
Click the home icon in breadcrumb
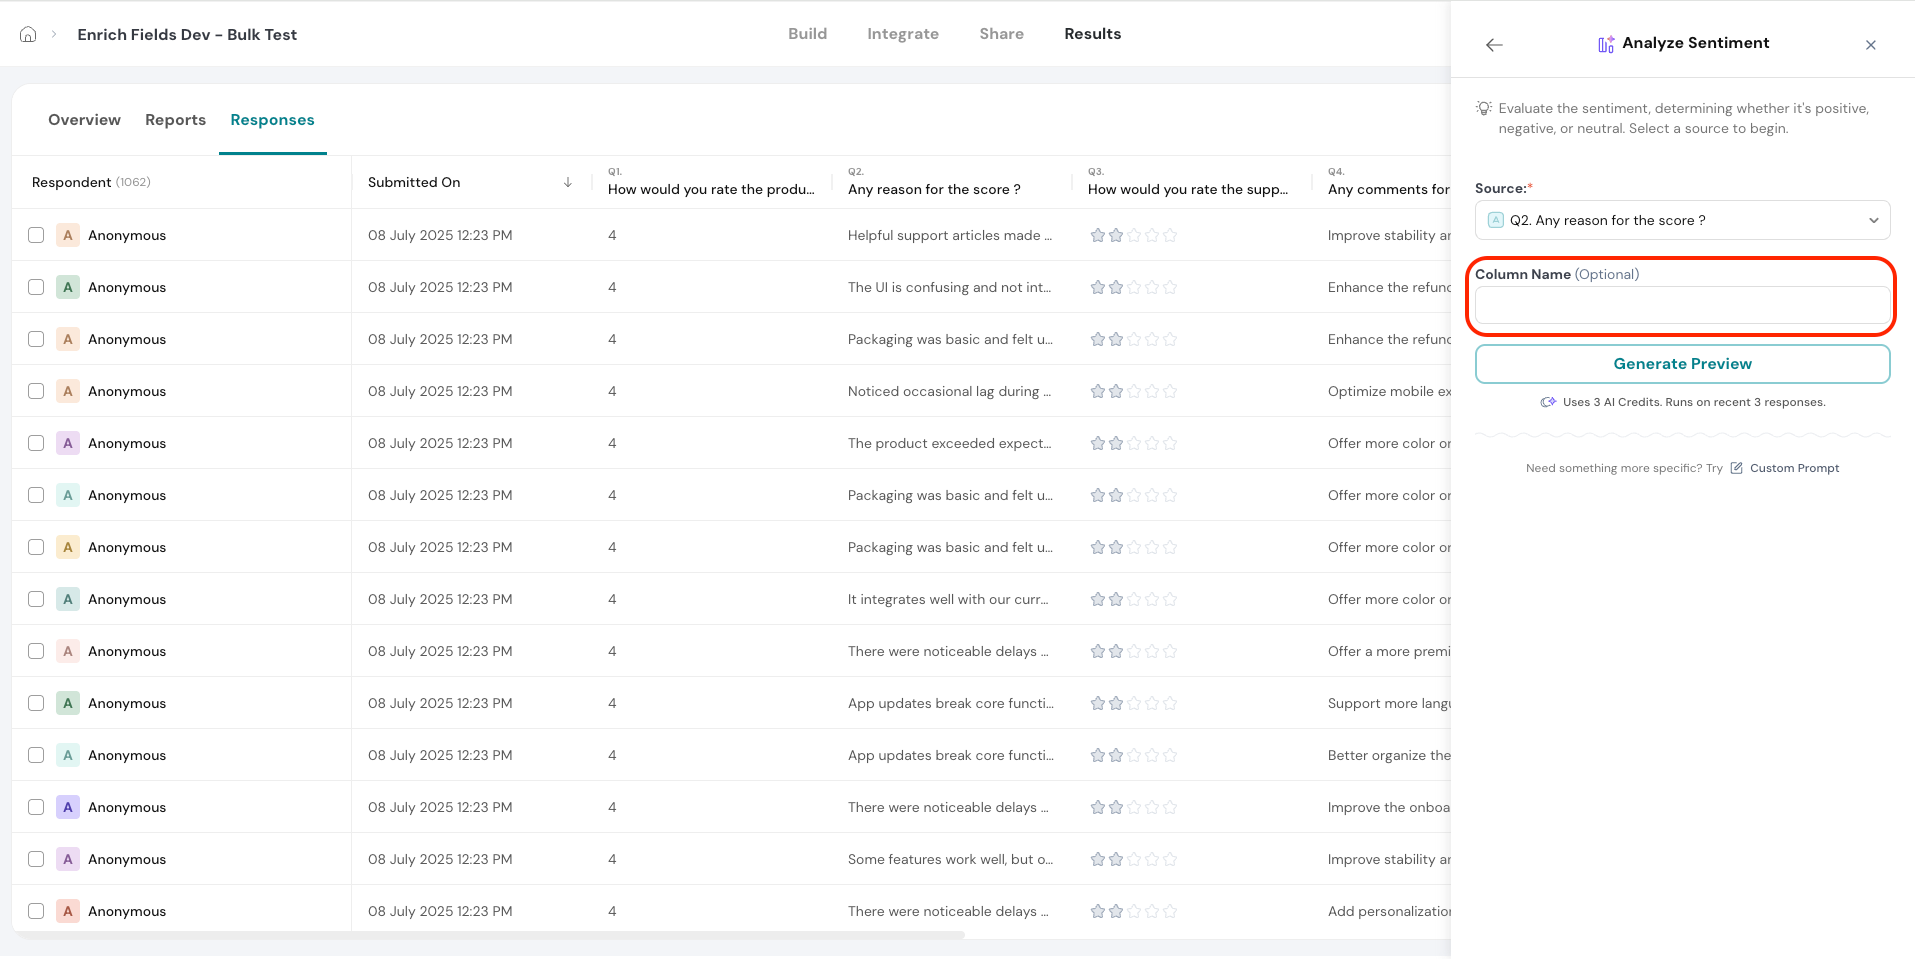pos(28,34)
